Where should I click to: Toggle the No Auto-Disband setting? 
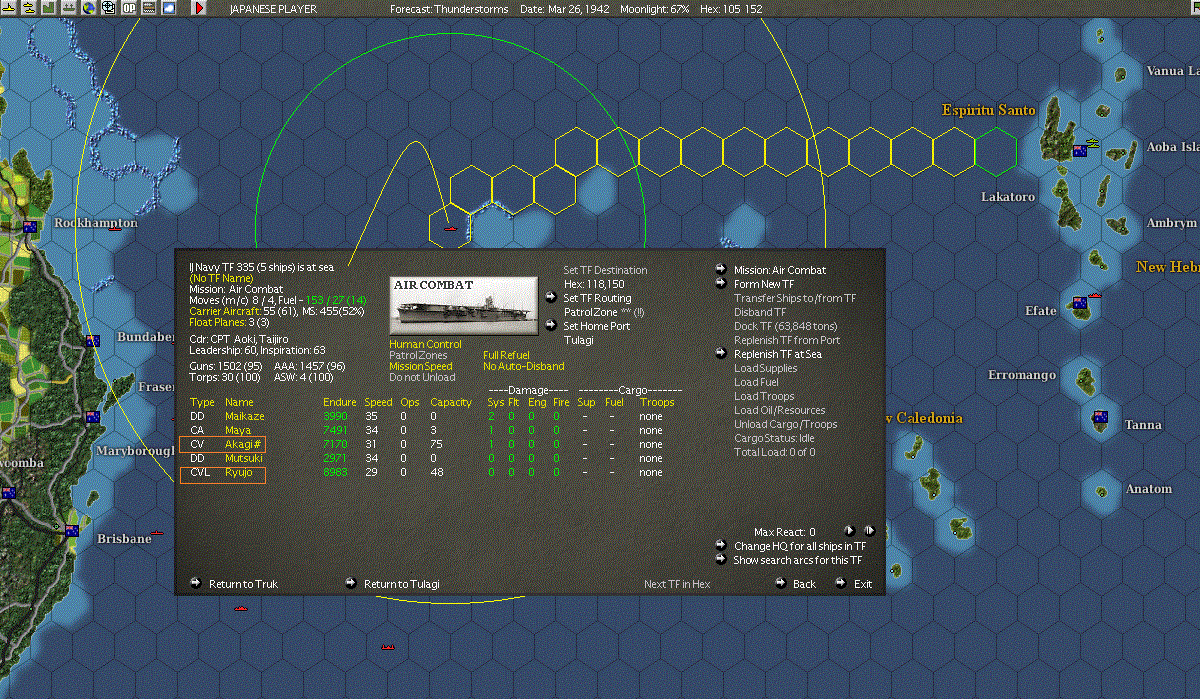tap(523, 366)
